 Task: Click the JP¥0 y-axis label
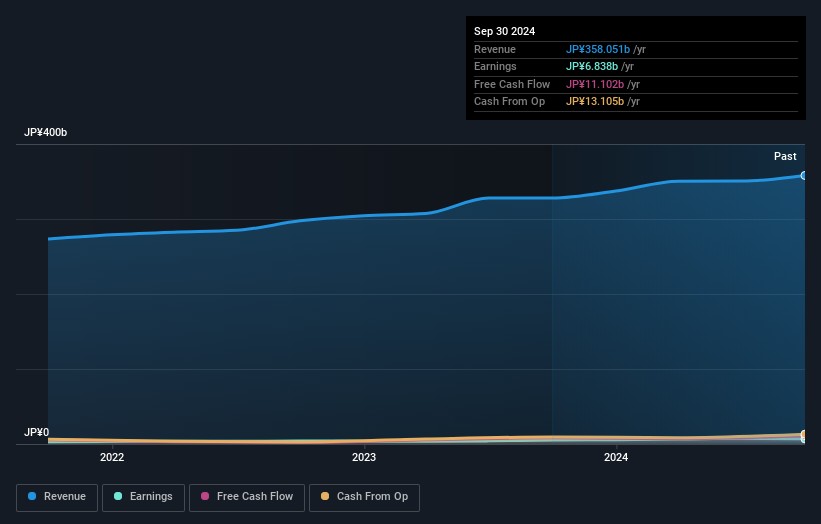[36, 433]
